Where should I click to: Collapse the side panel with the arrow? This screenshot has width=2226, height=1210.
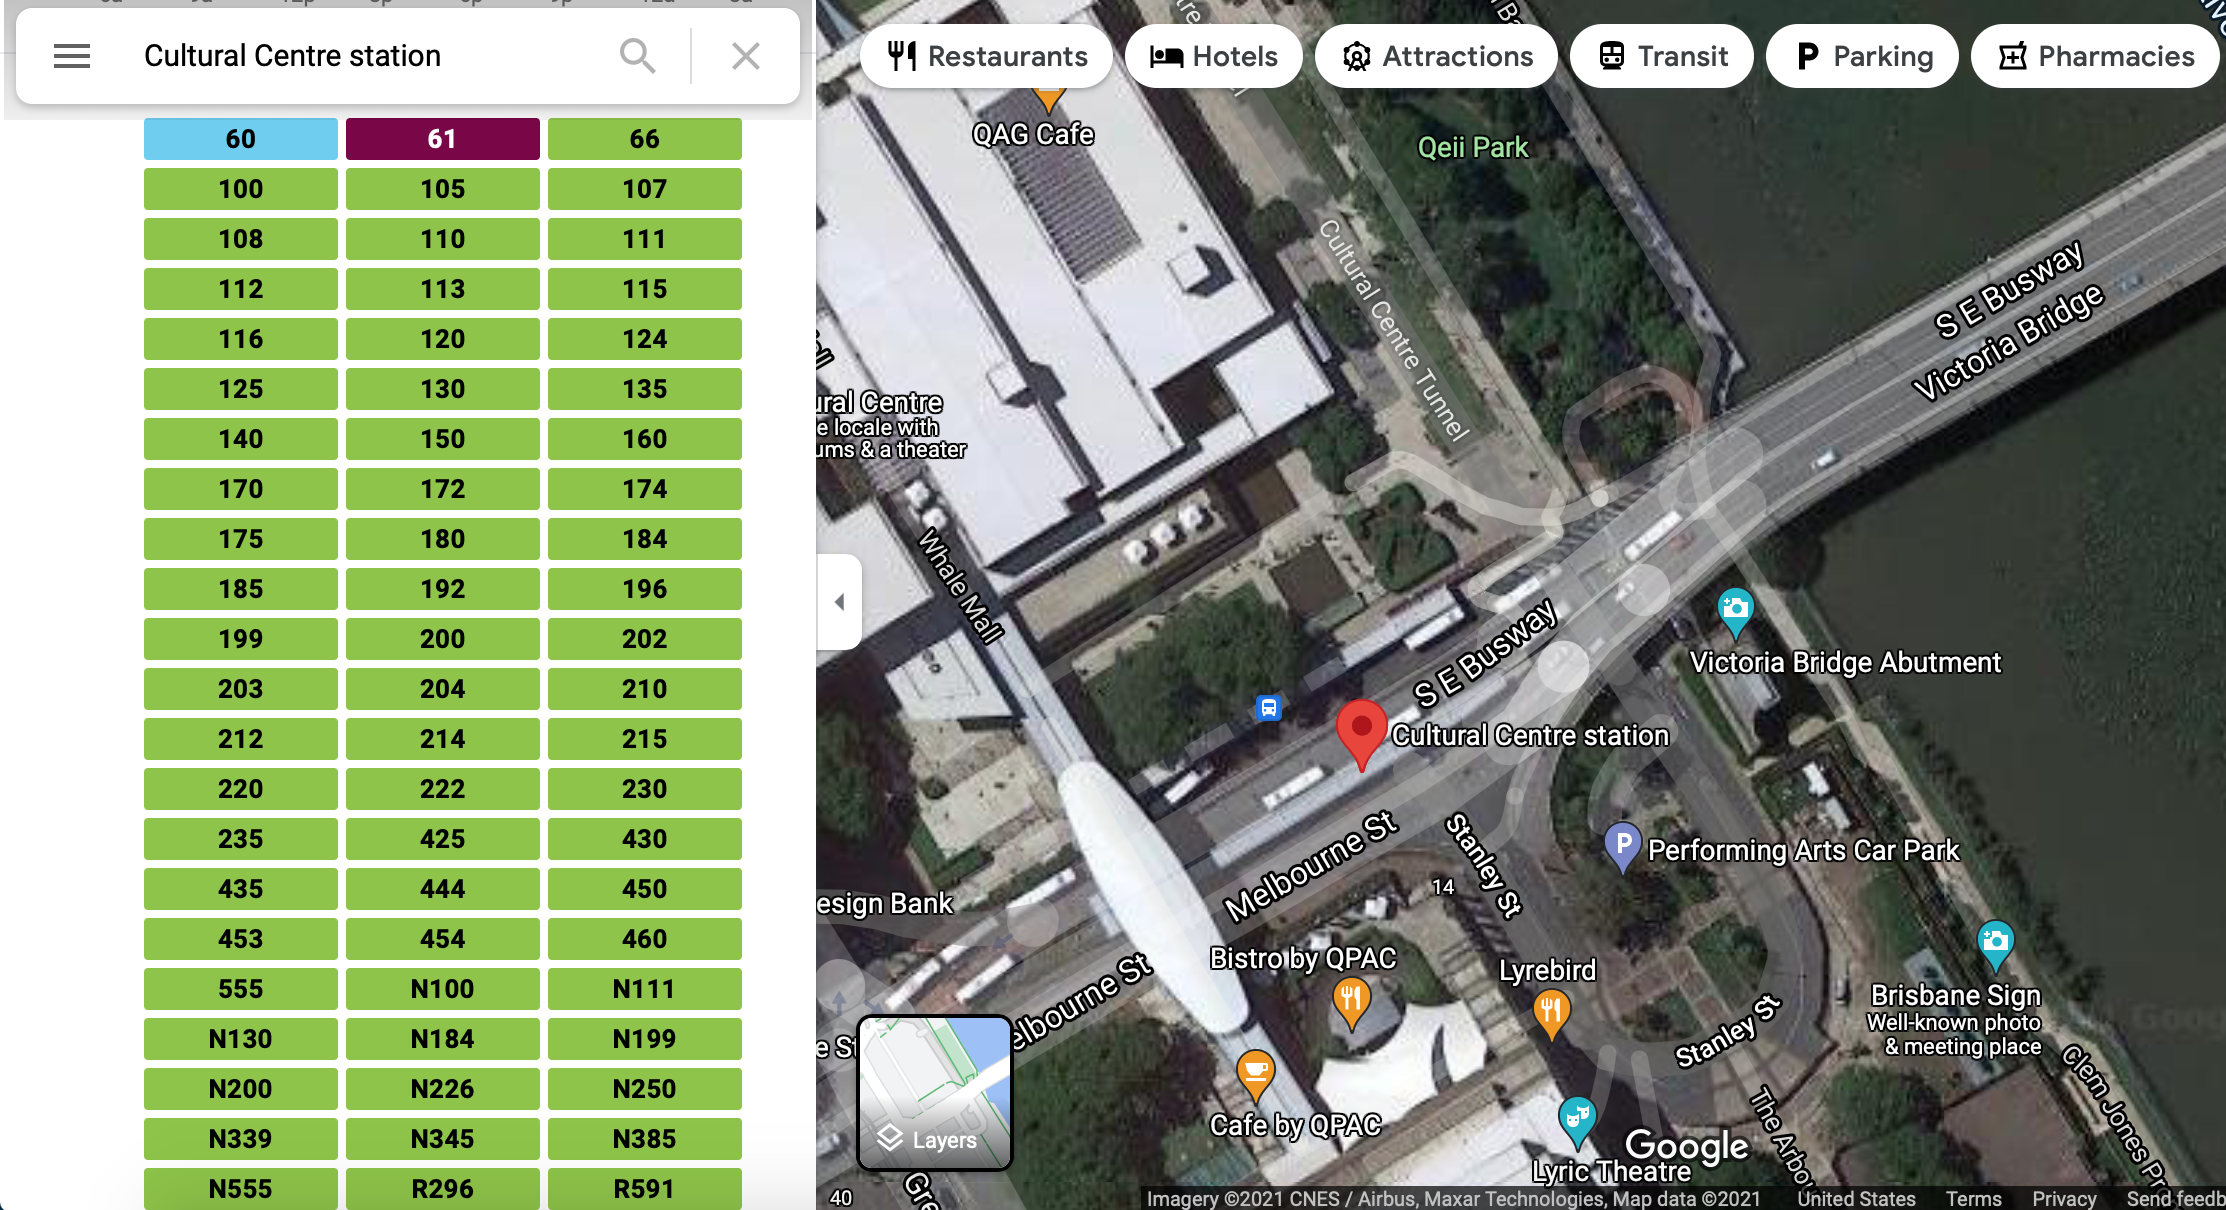[839, 602]
